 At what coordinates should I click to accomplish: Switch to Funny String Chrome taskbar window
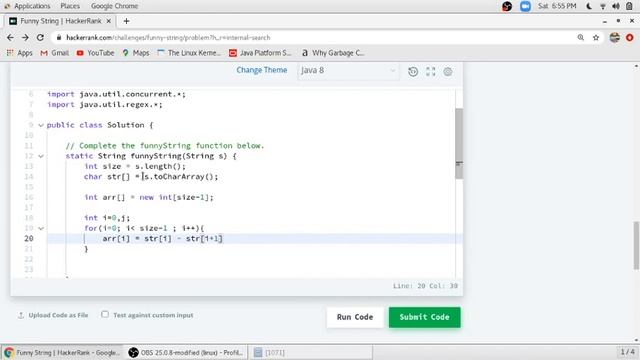click(x=62, y=353)
